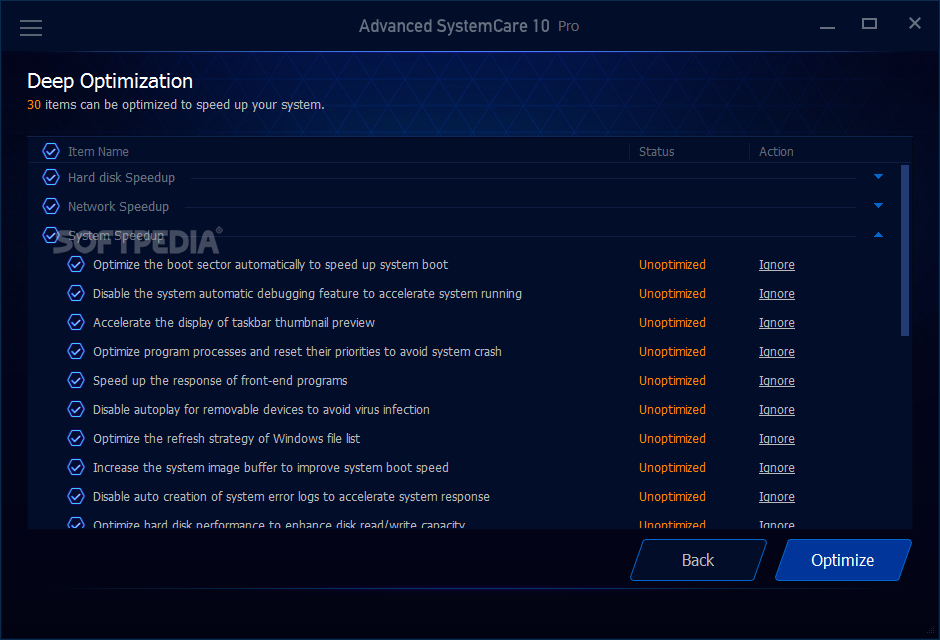This screenshot has width=940, height=640.
Task: Close the Advanced SystemCare window
Action: pyautogui.click(x=914, y=23)
